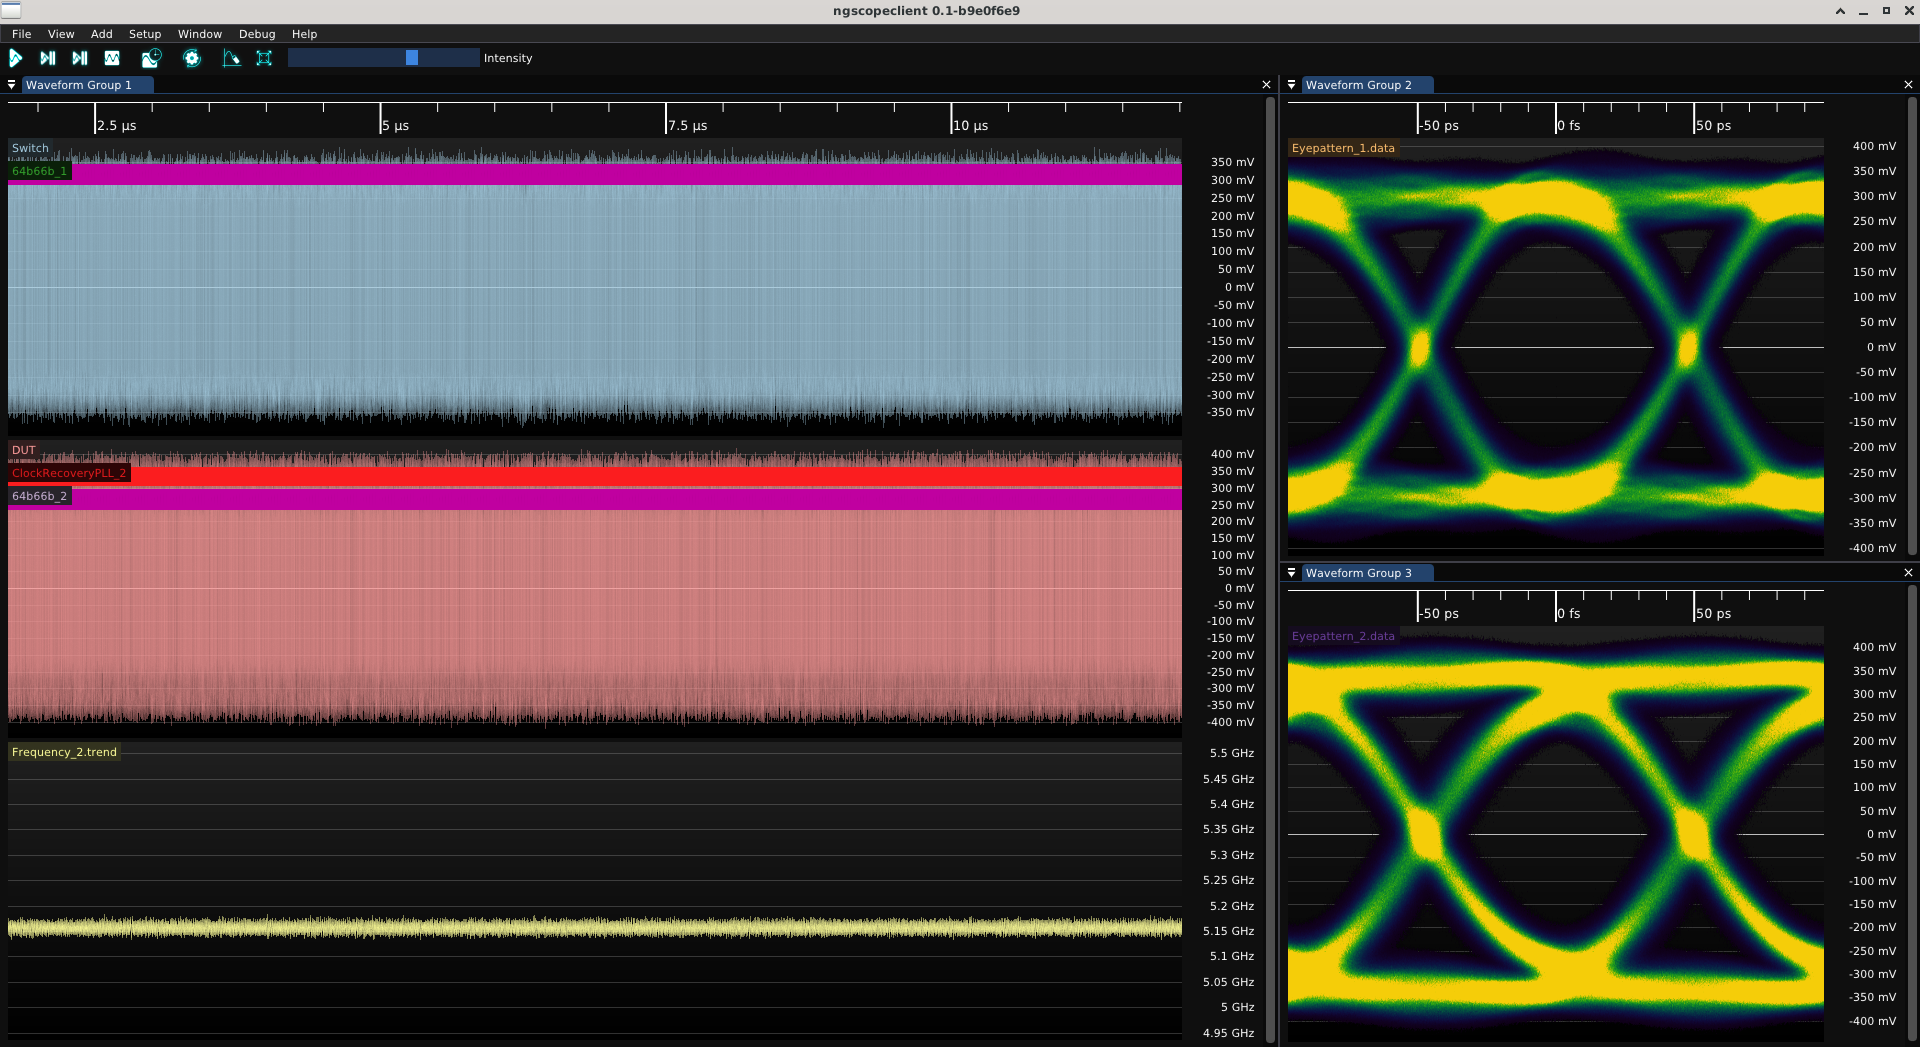Open the Setup menu

(x=145, y=34)
